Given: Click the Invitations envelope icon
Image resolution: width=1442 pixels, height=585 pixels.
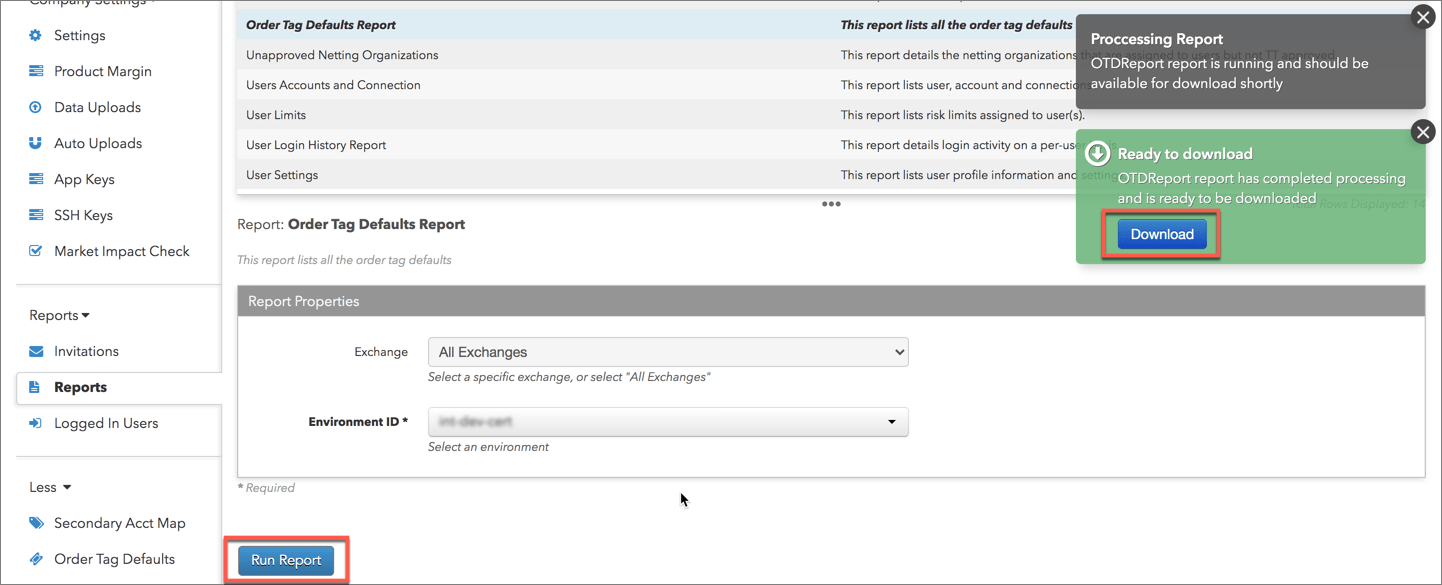Looking at the screenshot, I should click(36, 351).
